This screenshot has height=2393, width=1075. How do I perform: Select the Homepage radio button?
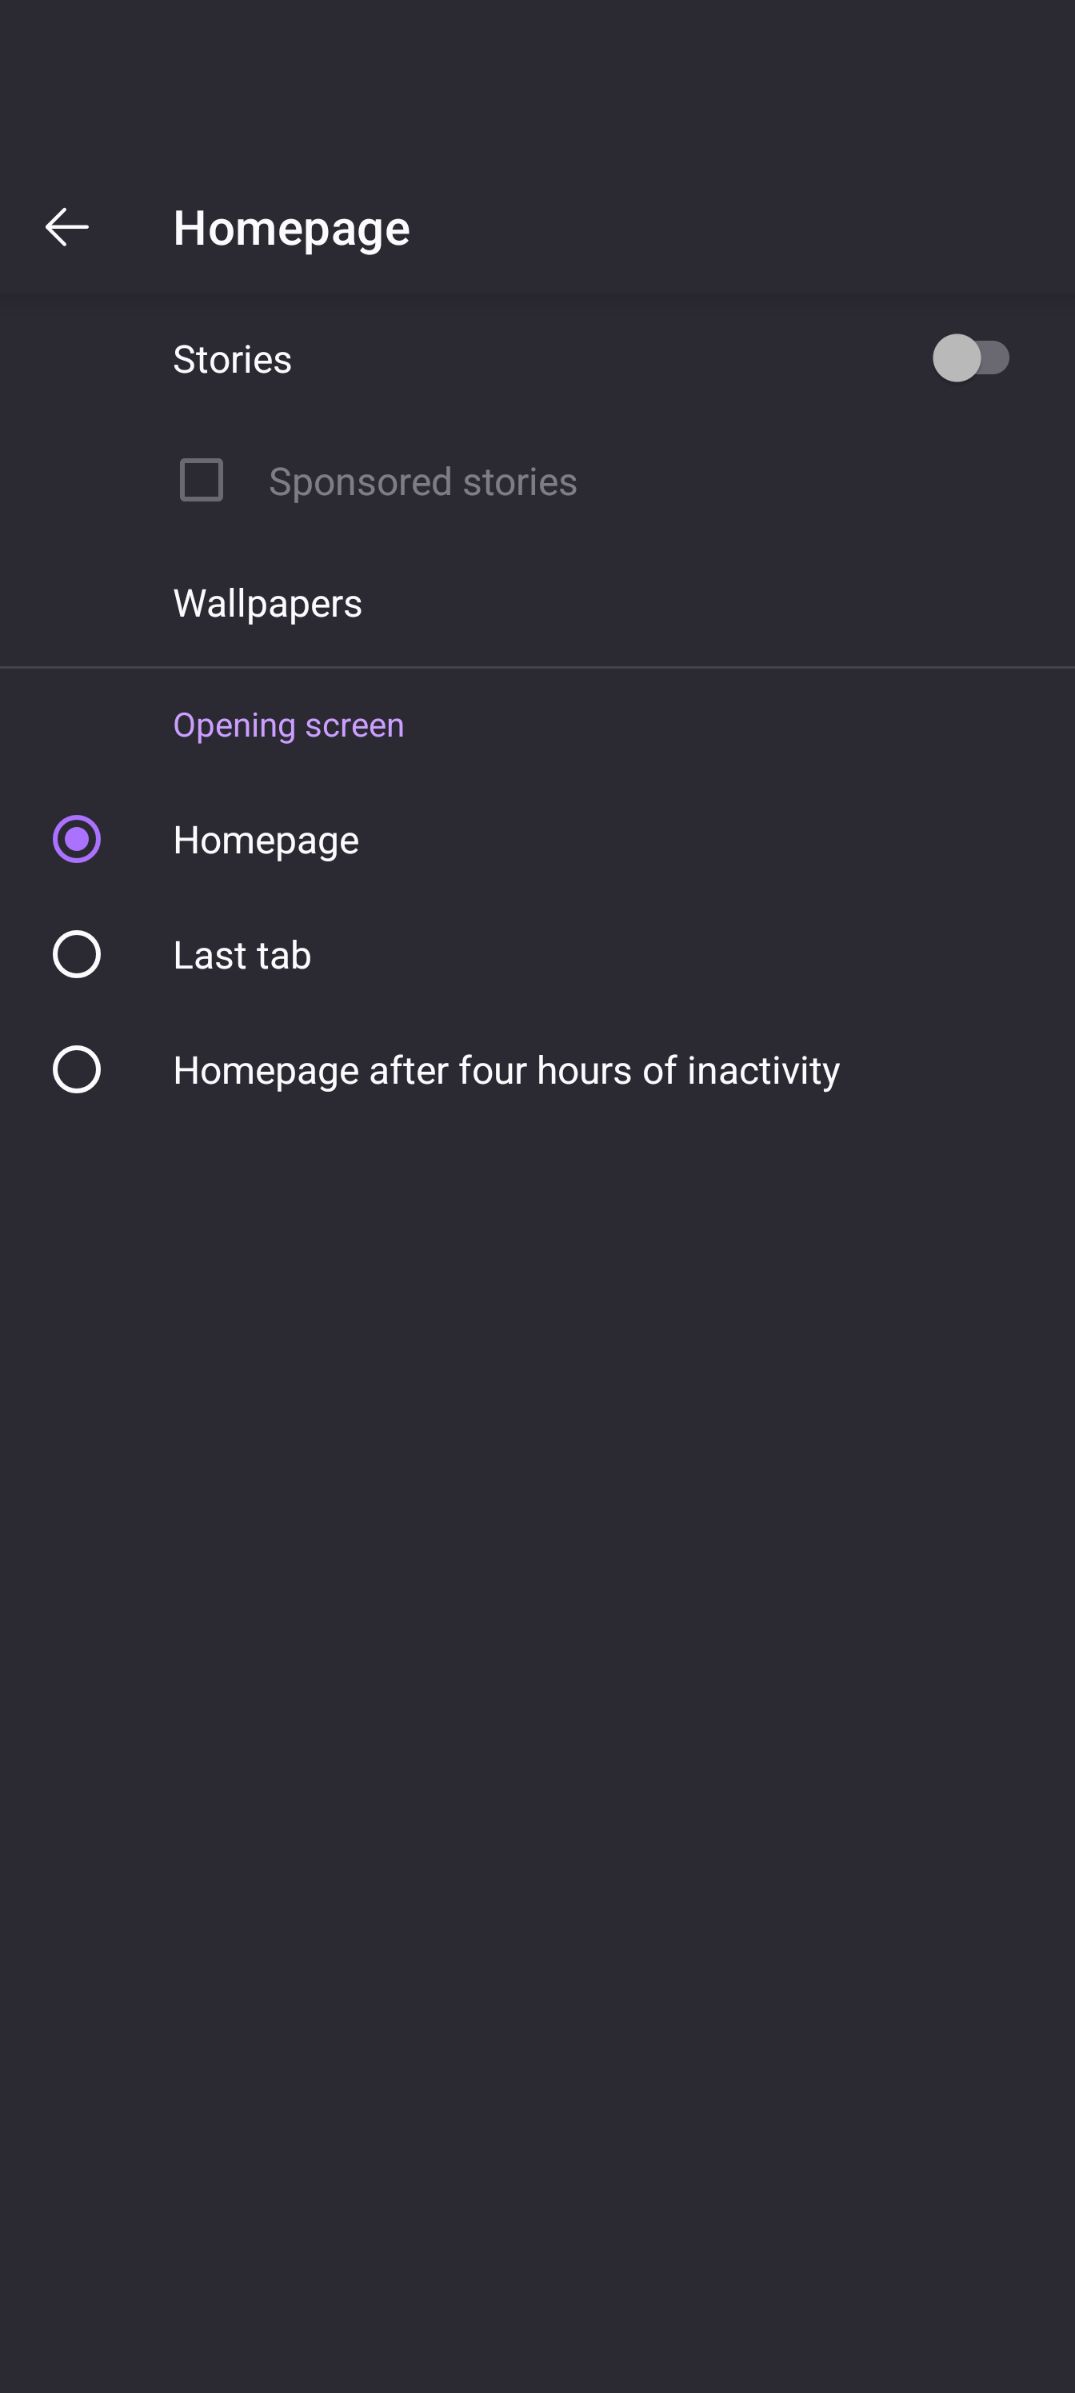click(x=77, y=839)
